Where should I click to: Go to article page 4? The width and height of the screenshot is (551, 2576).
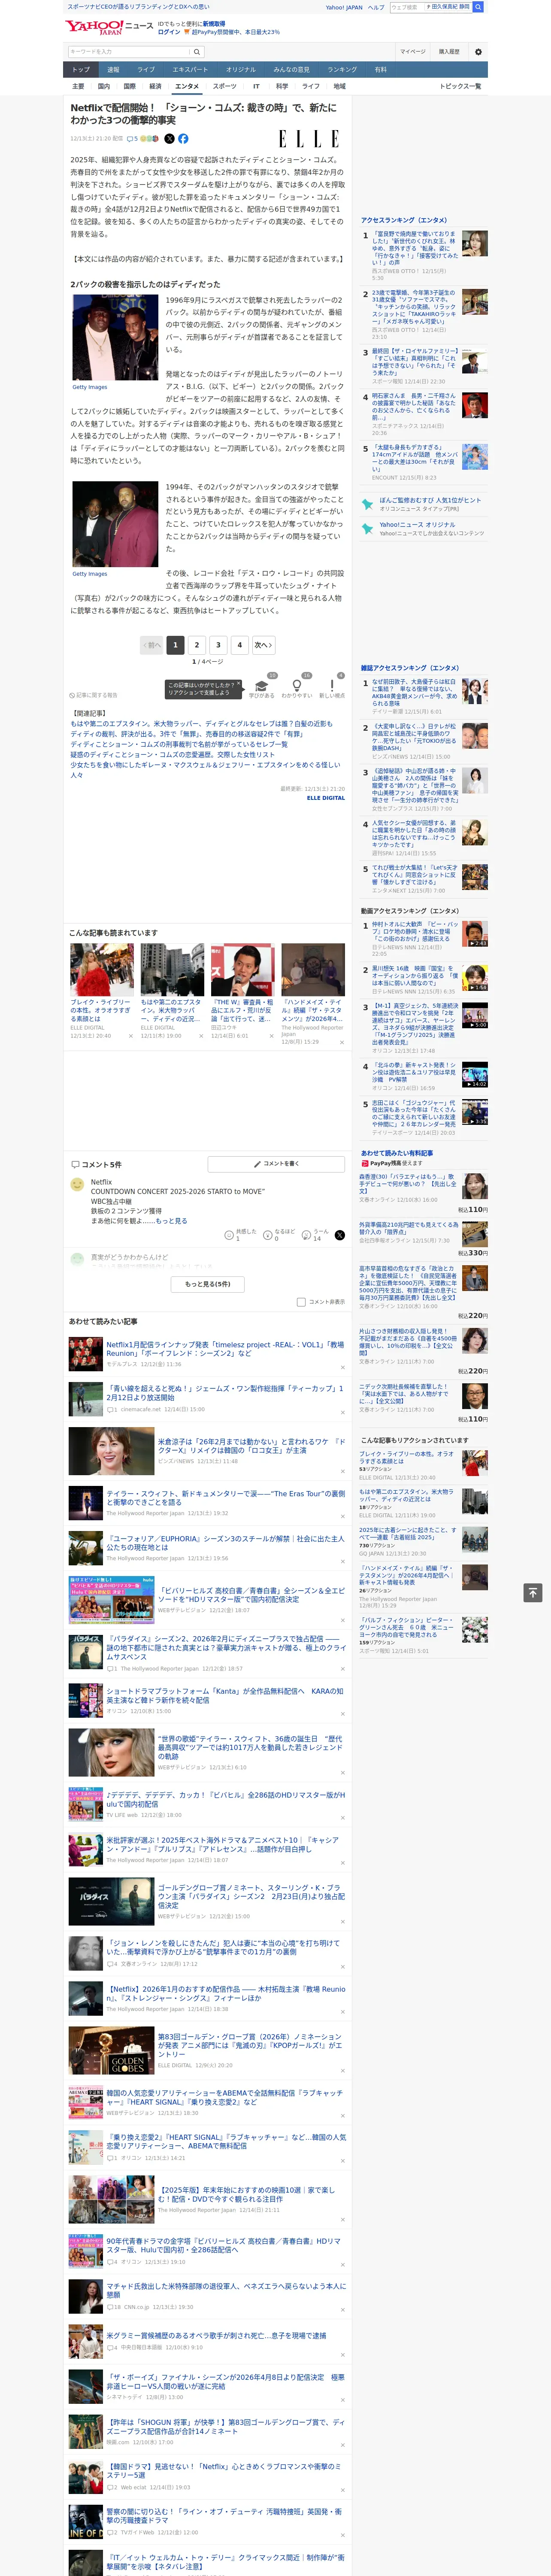[x=240, y=645]
